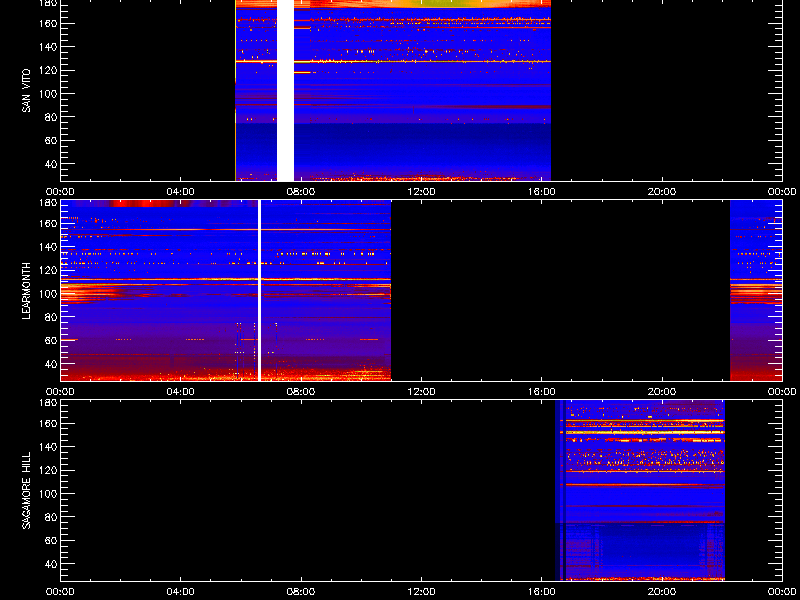This screenshot has height=600, width=800.
Task: Select the 60 frequency label on Learmonth axis
Action: [51, 340]
